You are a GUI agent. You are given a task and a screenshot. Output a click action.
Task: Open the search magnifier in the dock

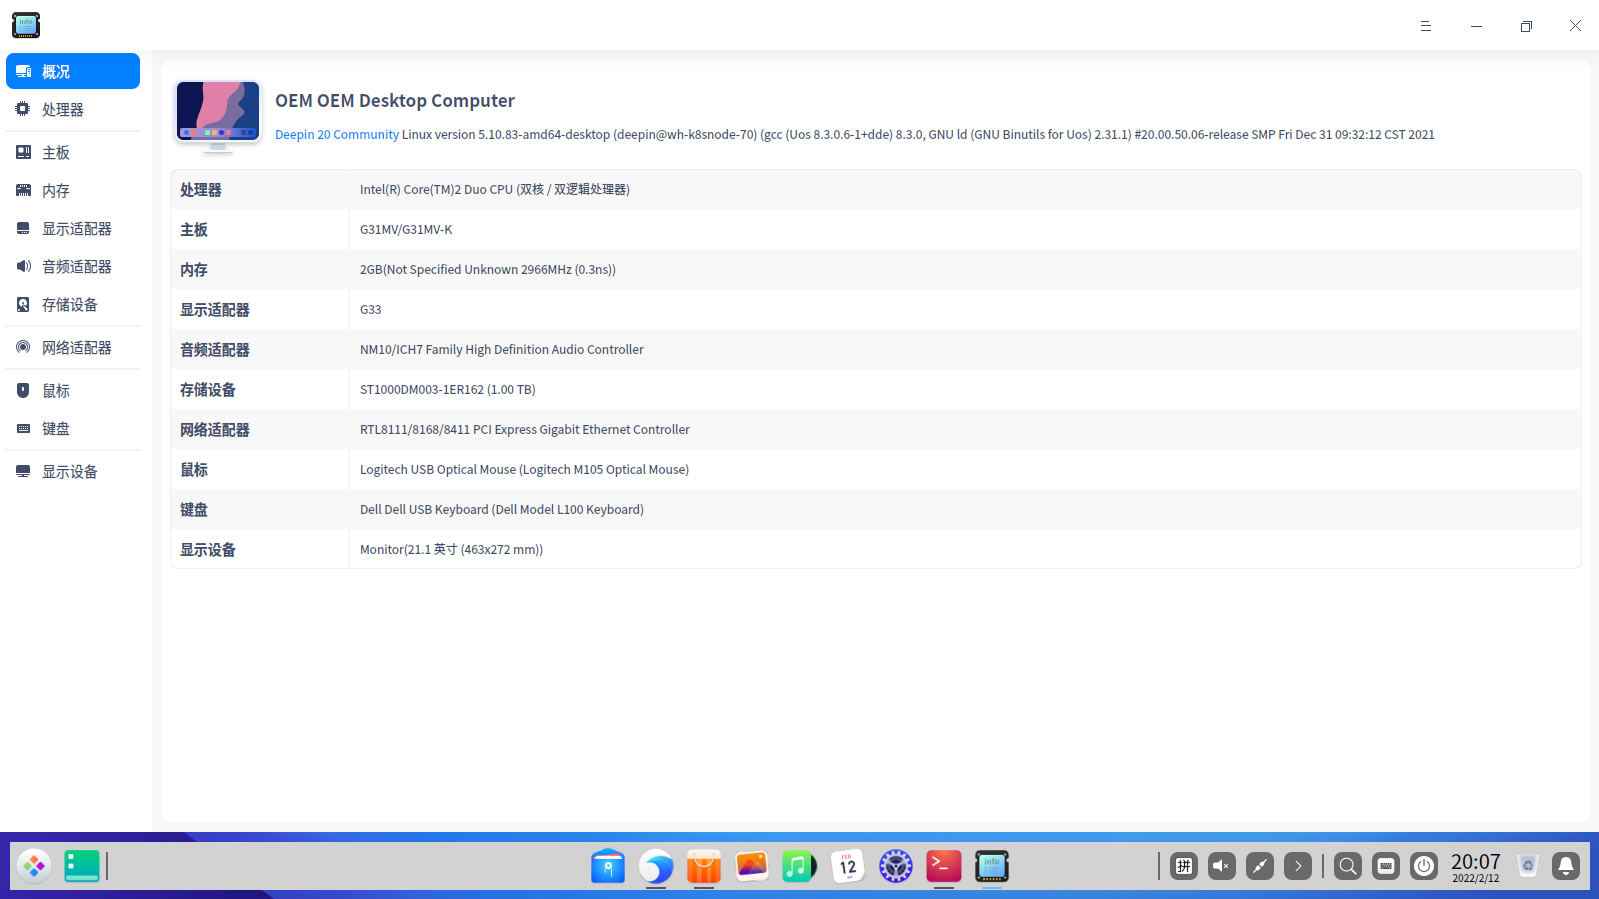pos(1348,866)
